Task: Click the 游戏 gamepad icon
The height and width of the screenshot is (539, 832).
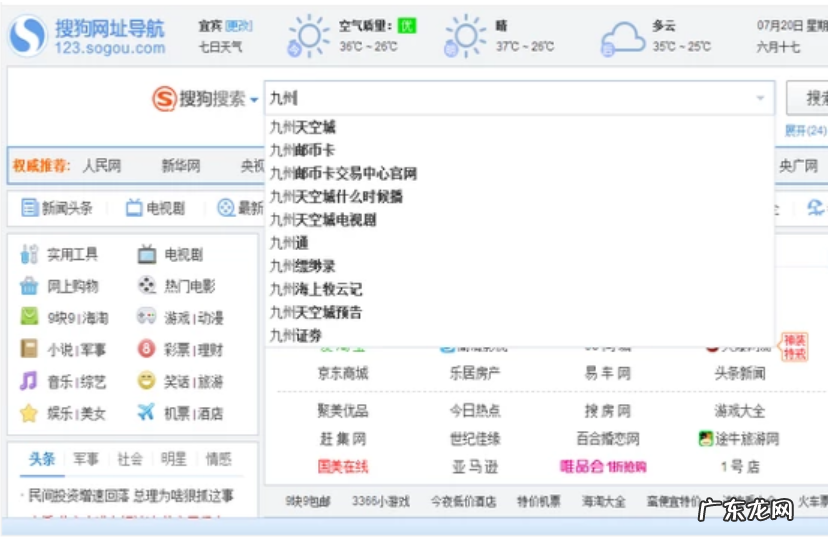Action: pyautogui.click(x=146, y=317)
